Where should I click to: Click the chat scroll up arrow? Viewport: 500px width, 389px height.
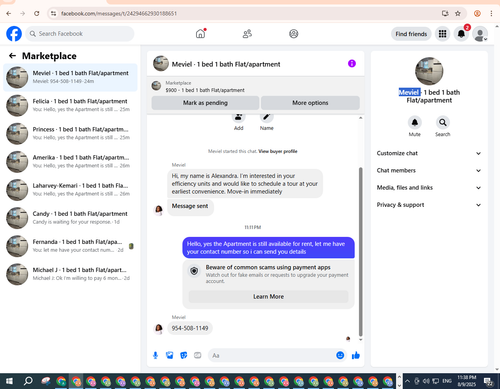[360, 118]
